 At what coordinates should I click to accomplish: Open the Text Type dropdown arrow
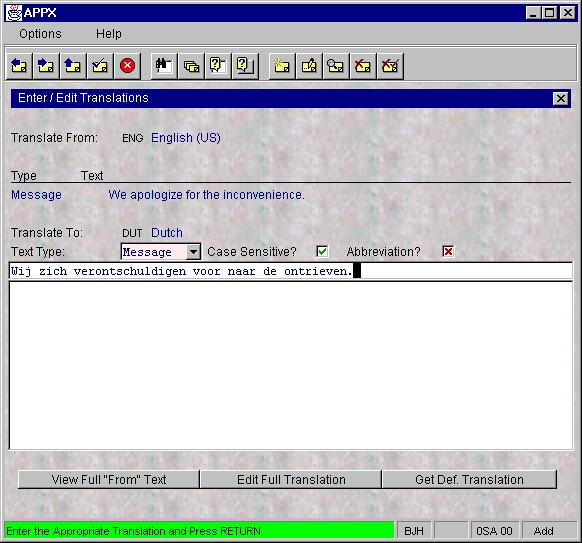click(x=193, y=252)
